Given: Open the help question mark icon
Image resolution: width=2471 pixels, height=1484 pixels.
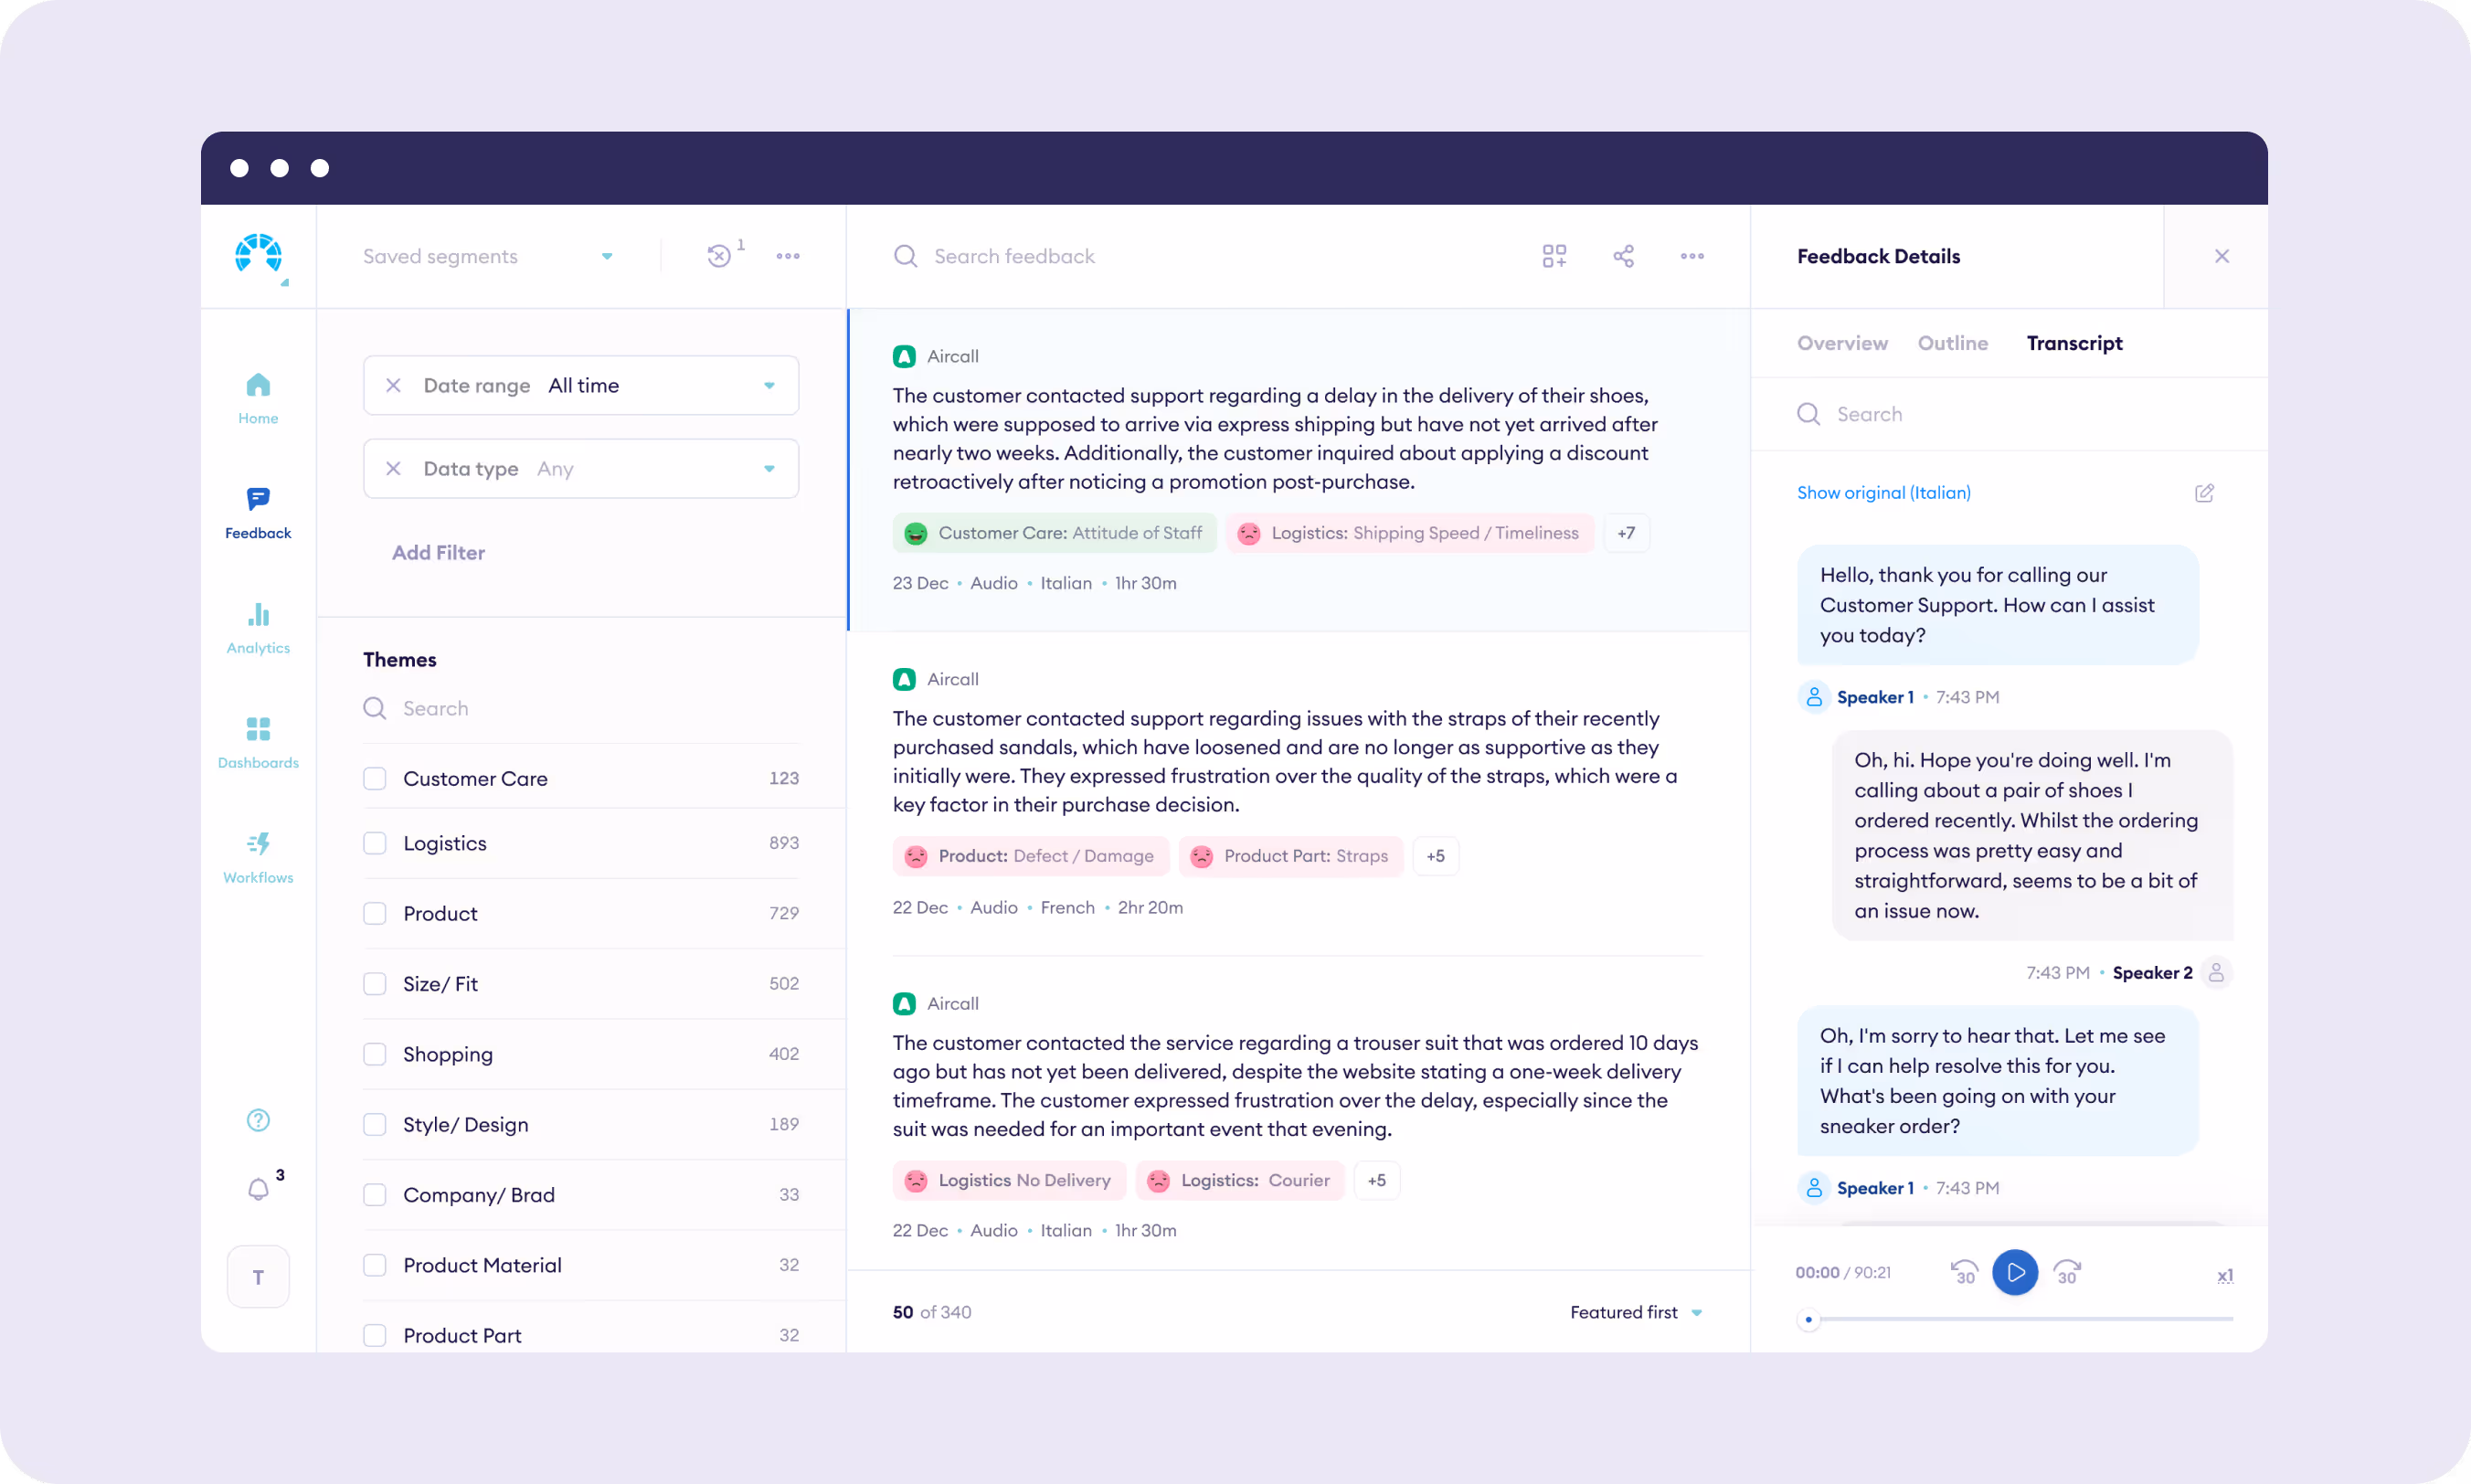Looking at the screenshot, I should pyautogui.click(x=258, y=1120).
